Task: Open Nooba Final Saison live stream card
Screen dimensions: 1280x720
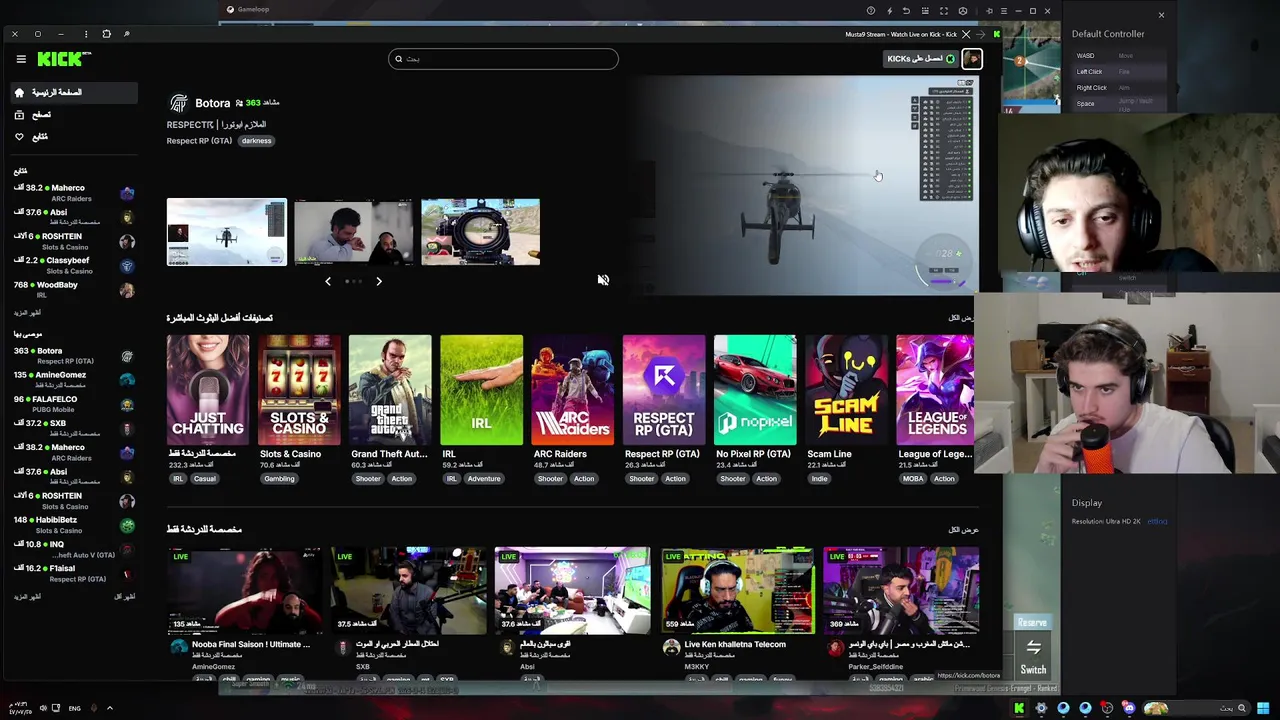Action: click(245, 590)
